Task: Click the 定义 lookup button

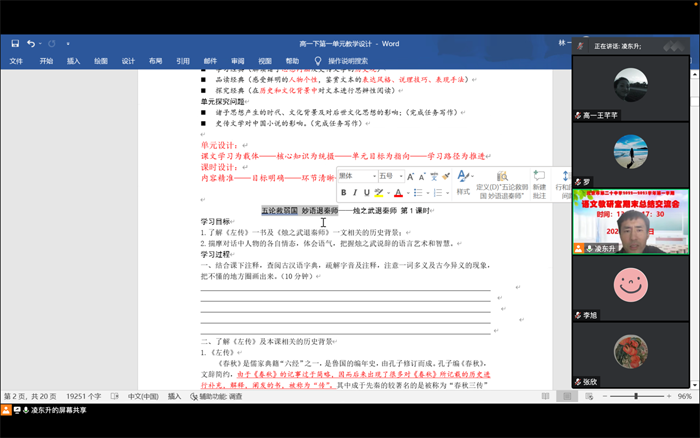Action: point(502,184)
